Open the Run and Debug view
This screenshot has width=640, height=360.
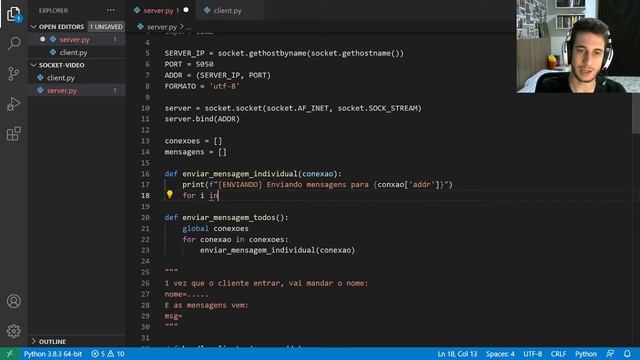14,104
